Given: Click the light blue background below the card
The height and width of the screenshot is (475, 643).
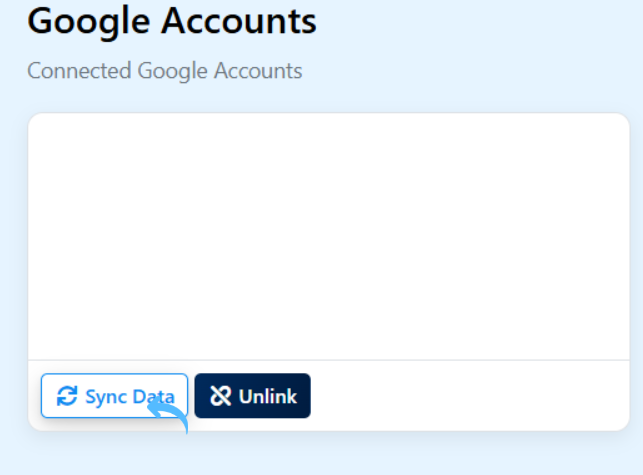Looking at the screenshot, I should pyautogui.click(x=328, y=455).
